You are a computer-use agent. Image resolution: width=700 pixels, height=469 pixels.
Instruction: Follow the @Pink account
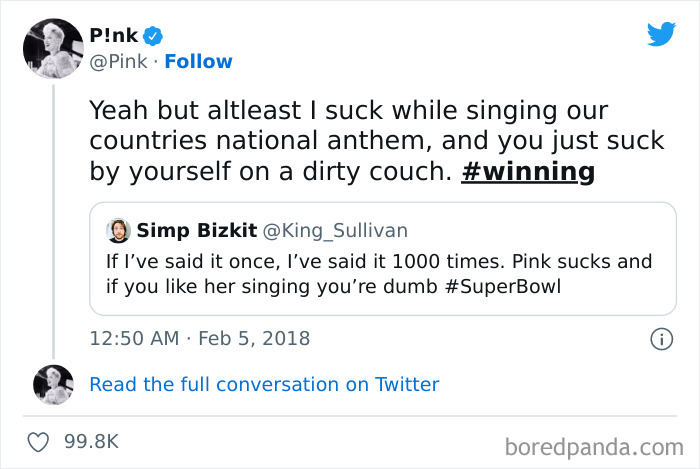click(198, 62)
